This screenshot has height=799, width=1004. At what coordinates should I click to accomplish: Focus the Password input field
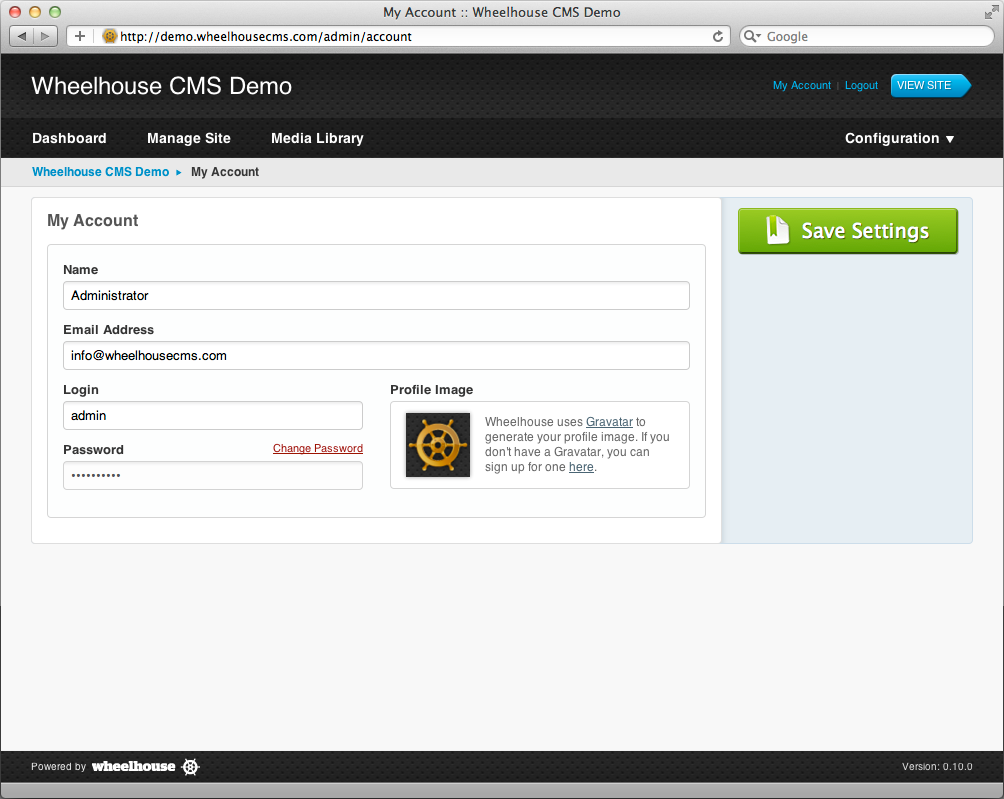pos(213,476)
